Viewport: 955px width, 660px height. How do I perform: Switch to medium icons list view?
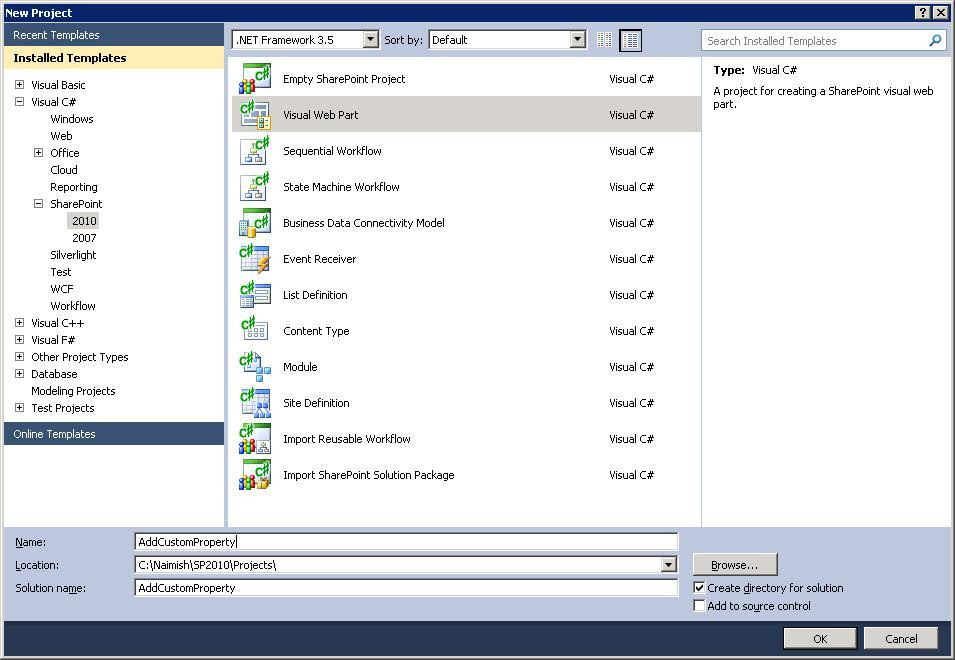[x=630, y=40]
